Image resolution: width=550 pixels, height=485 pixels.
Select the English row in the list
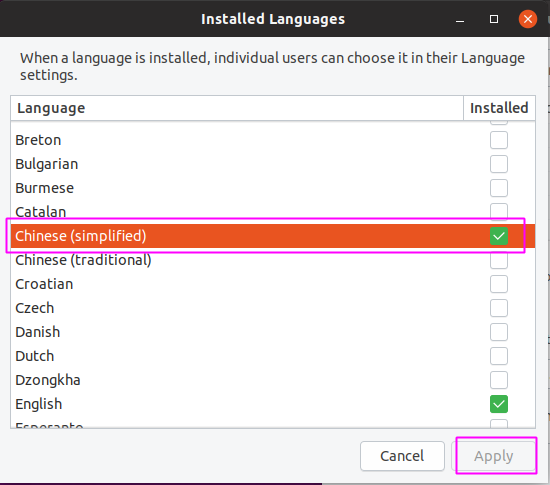273,404
